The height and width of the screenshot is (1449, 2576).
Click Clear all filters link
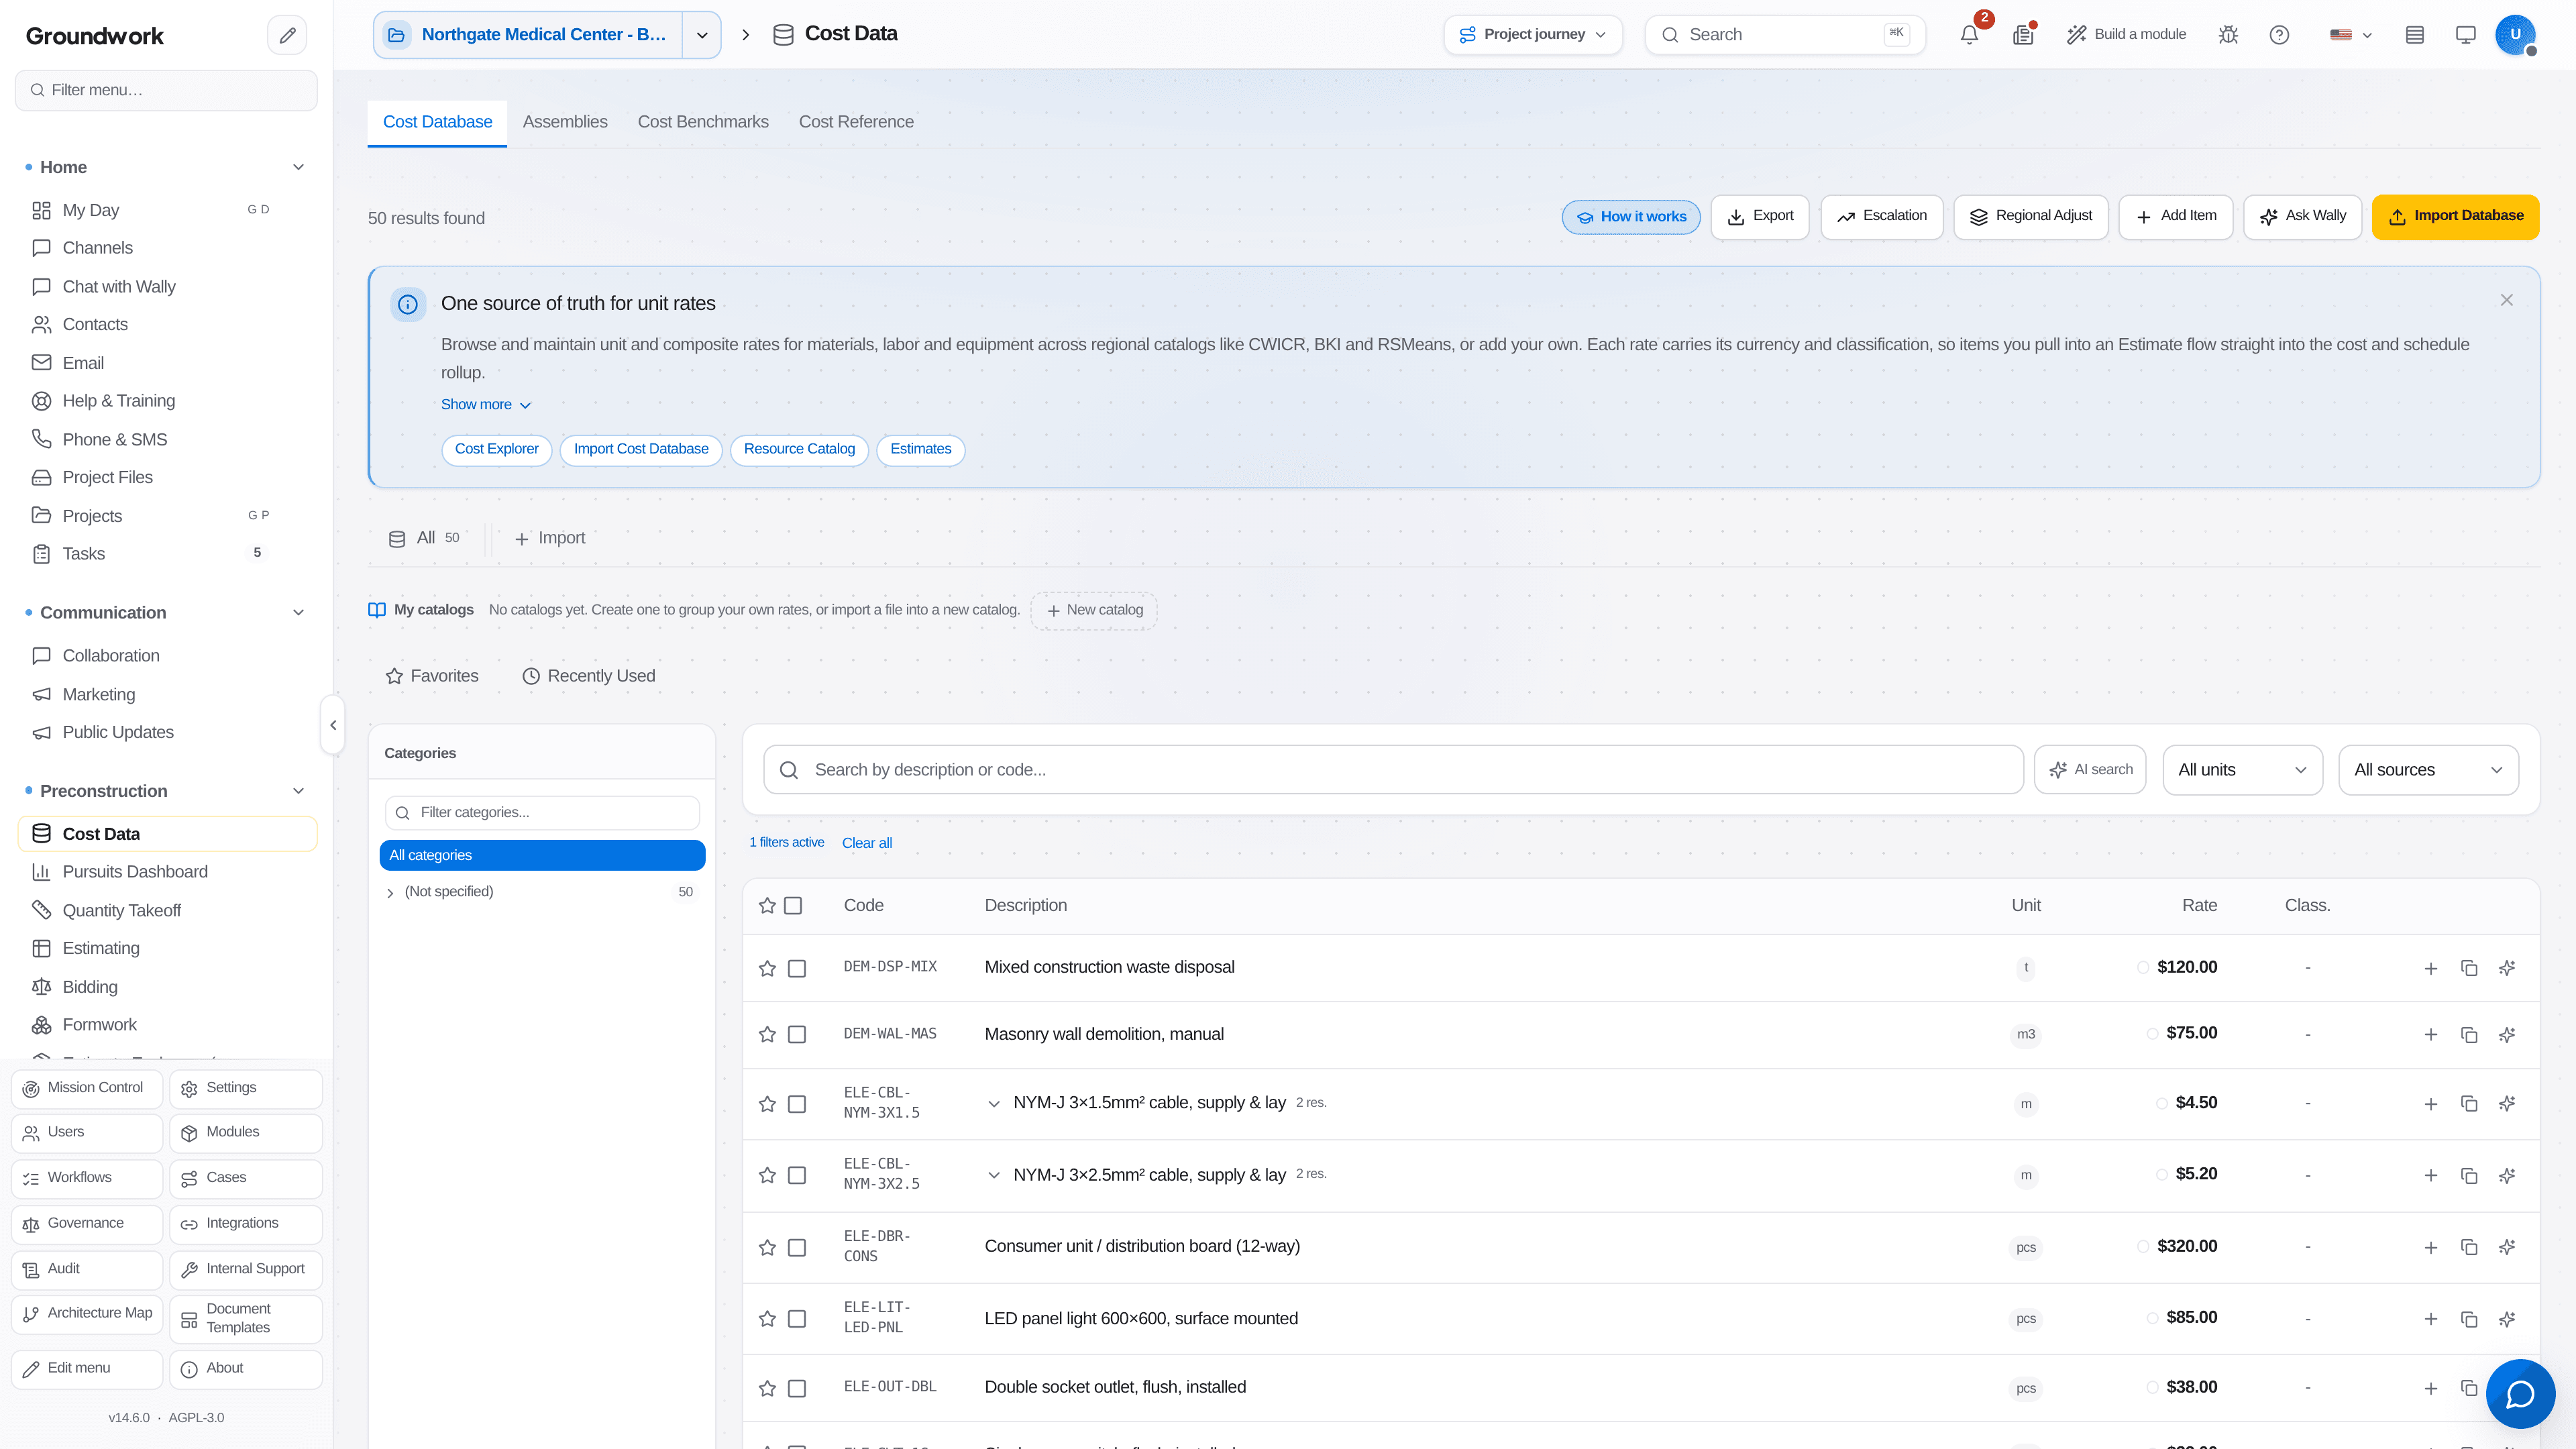[x=866, y=843]
